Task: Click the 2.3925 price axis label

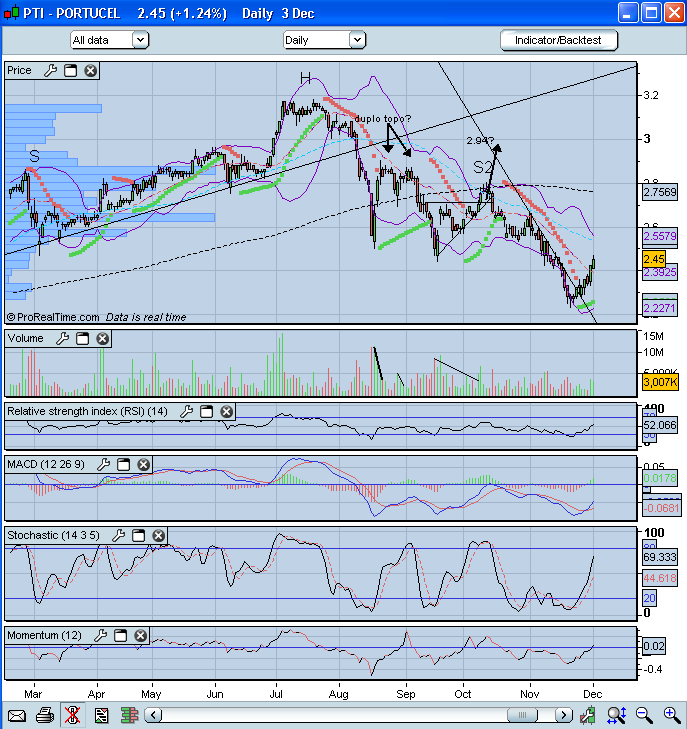Action: (660, 272)
